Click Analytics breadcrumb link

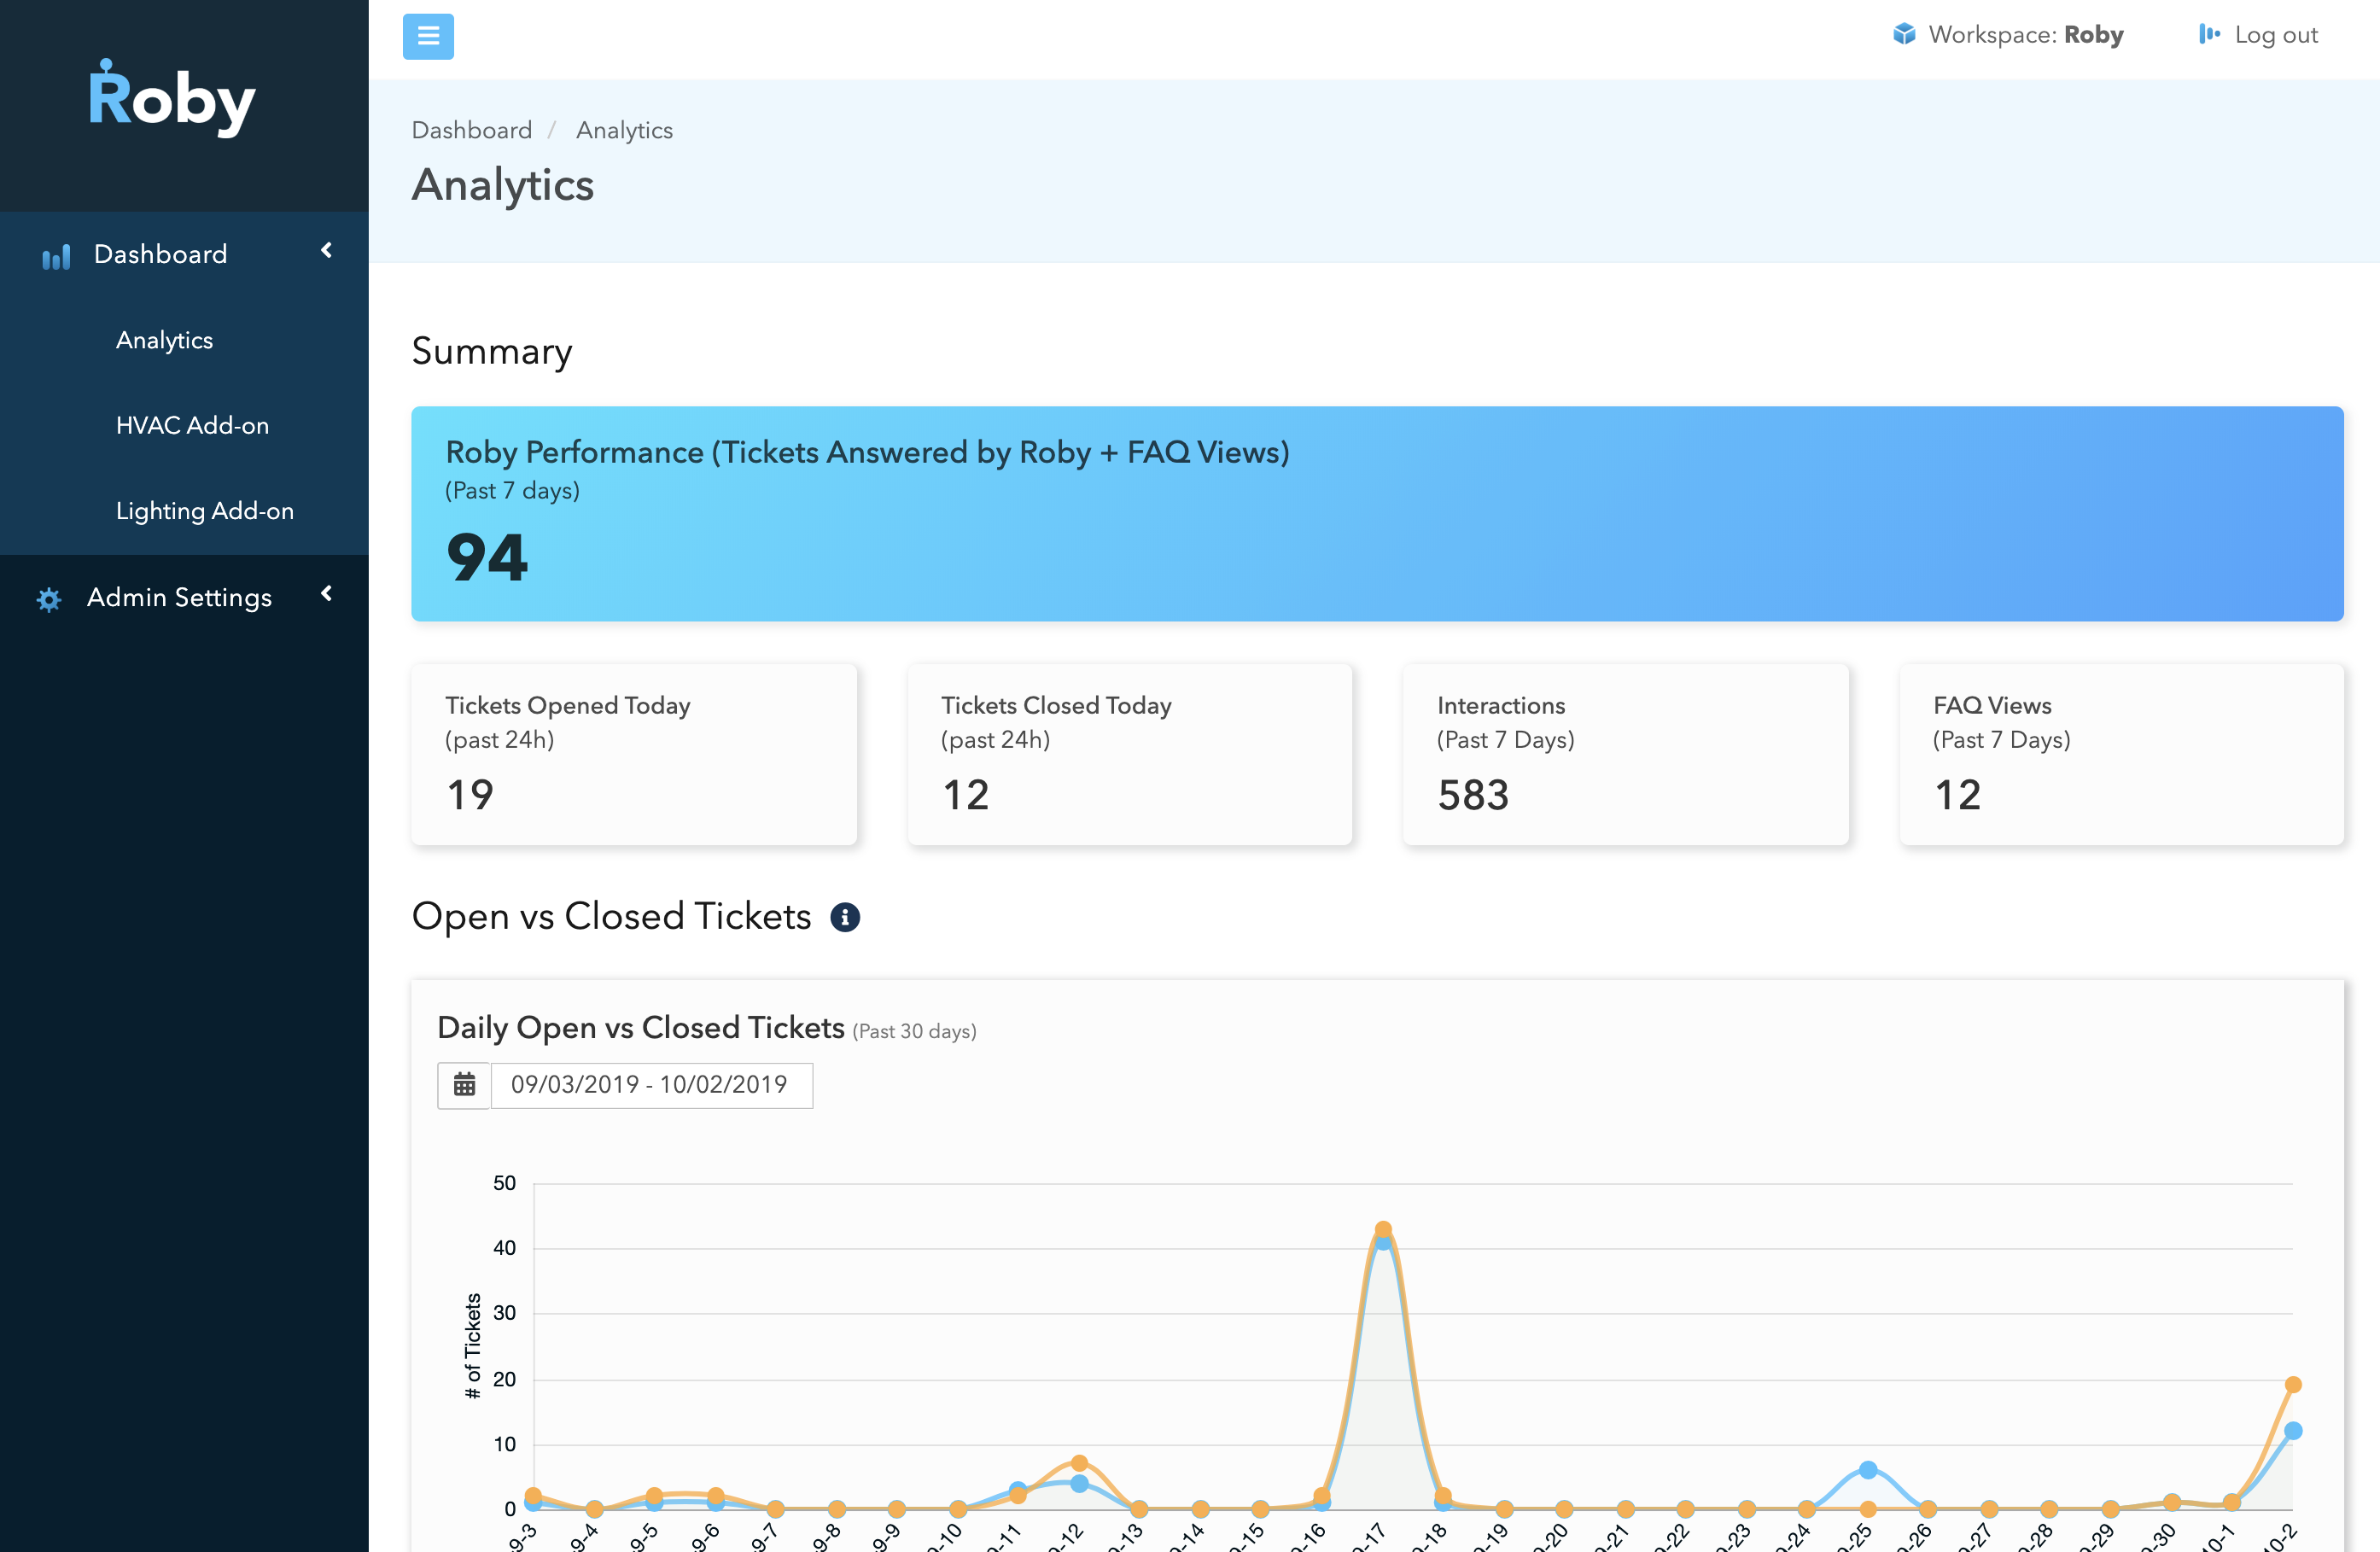tap(624, 130)
